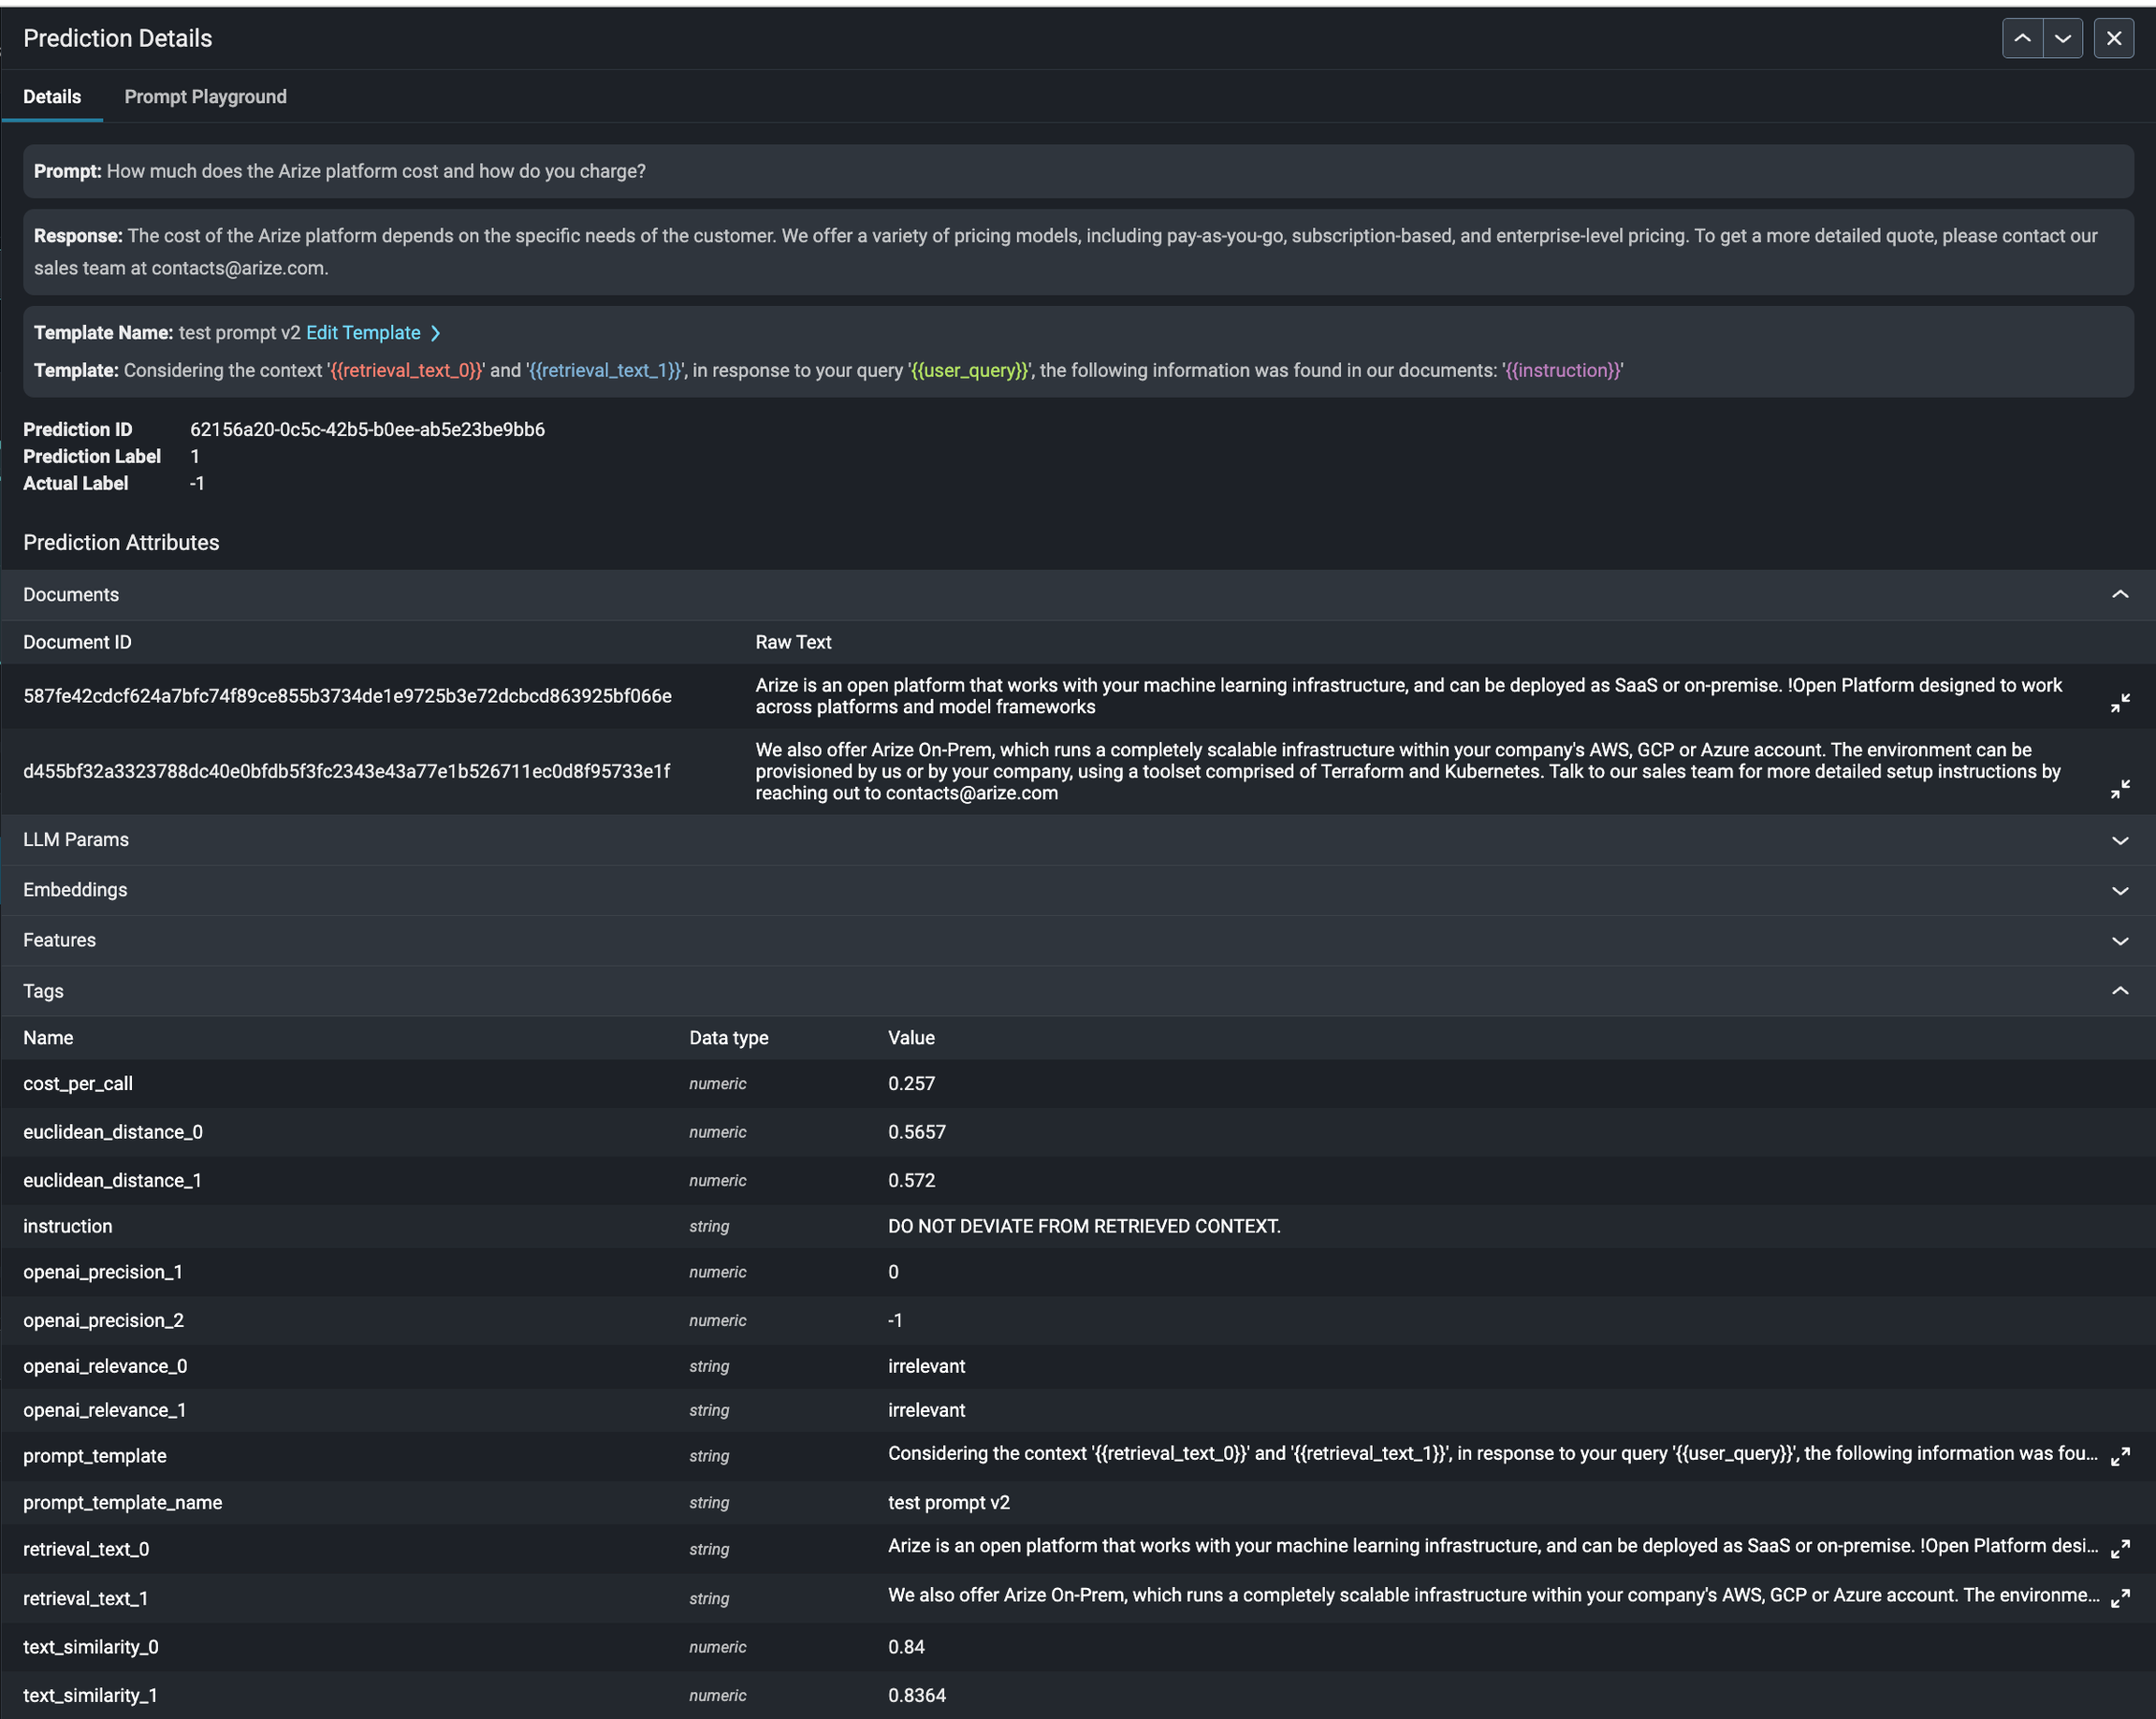This screenshot has height=1719, width=2156.
Task: Select the Details tab
Action: click(52, 97)
